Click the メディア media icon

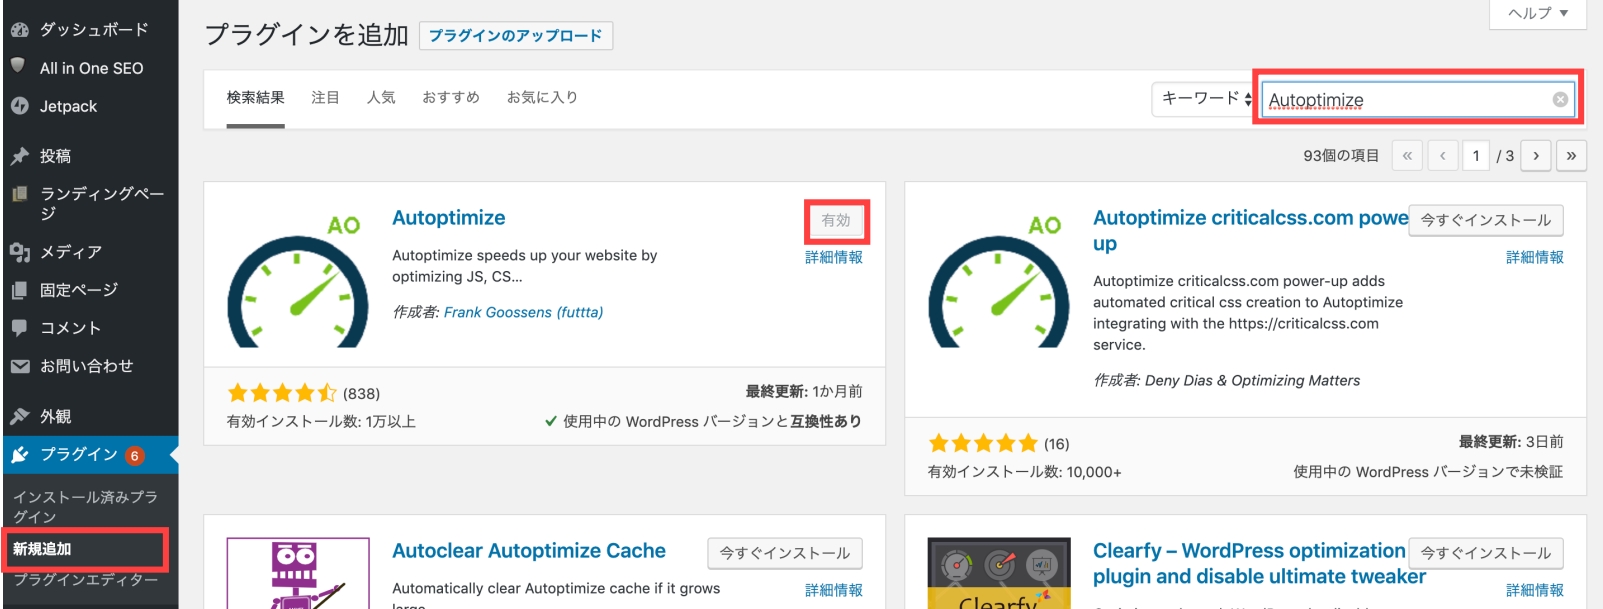[x=19, y=252]
